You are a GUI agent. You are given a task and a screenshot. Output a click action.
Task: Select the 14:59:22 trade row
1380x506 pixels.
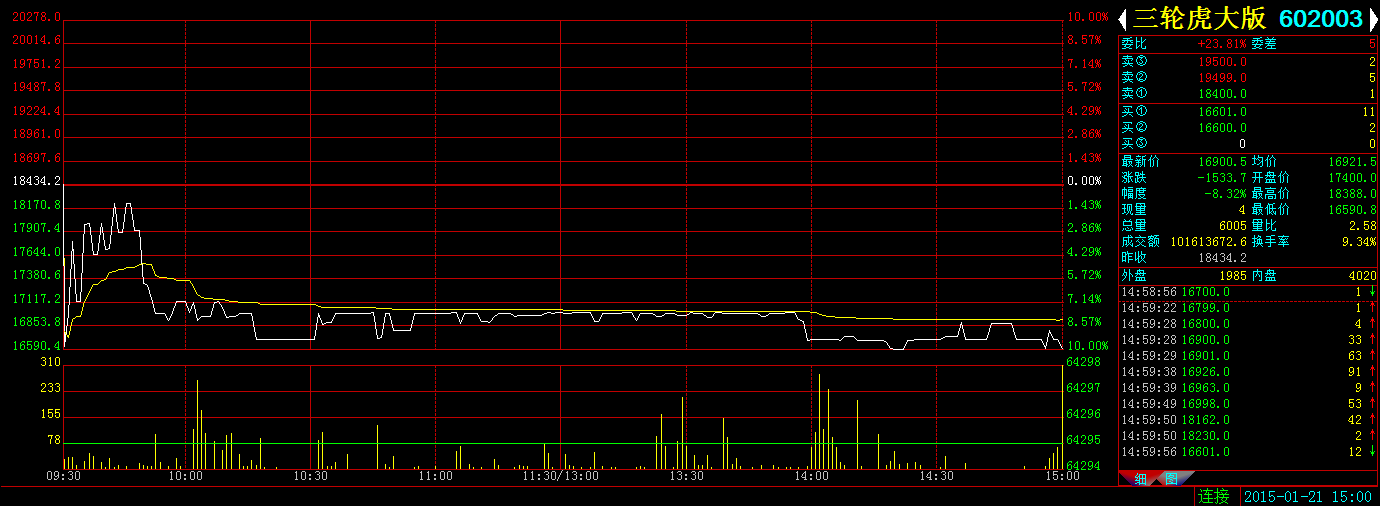point(1248,308)
